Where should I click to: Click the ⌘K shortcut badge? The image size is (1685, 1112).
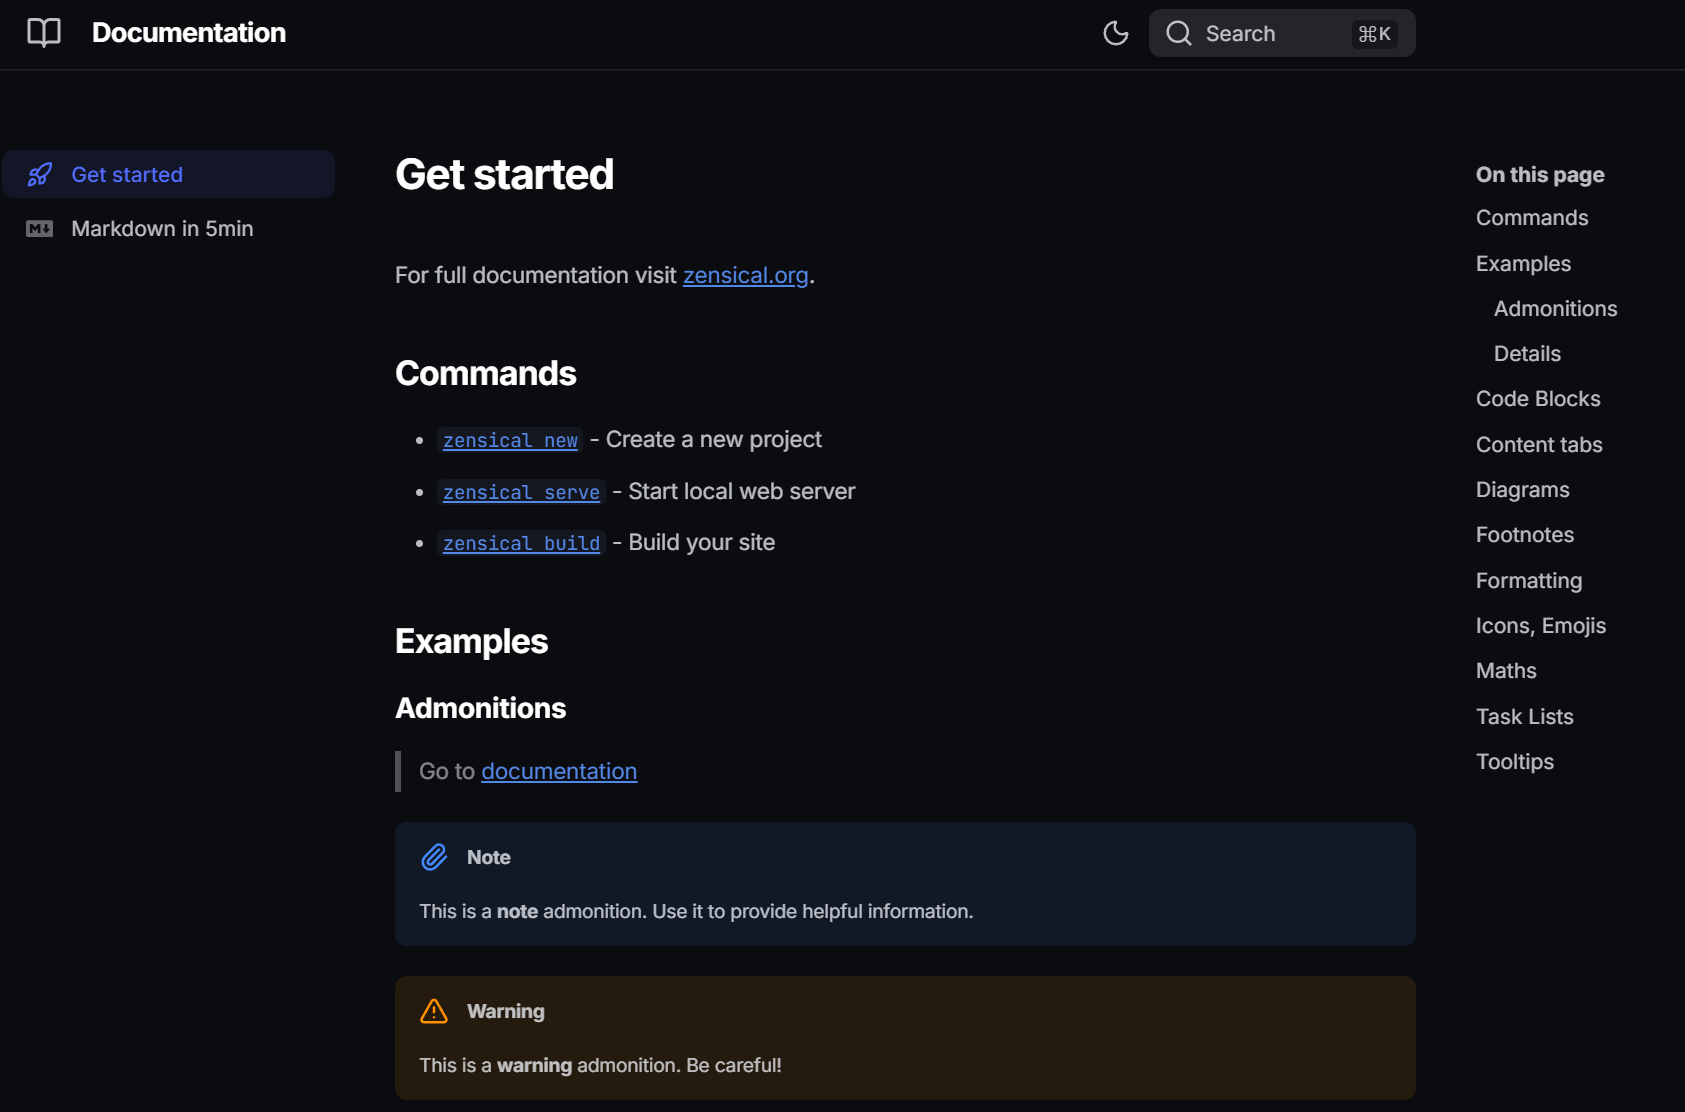[1375, 34]
